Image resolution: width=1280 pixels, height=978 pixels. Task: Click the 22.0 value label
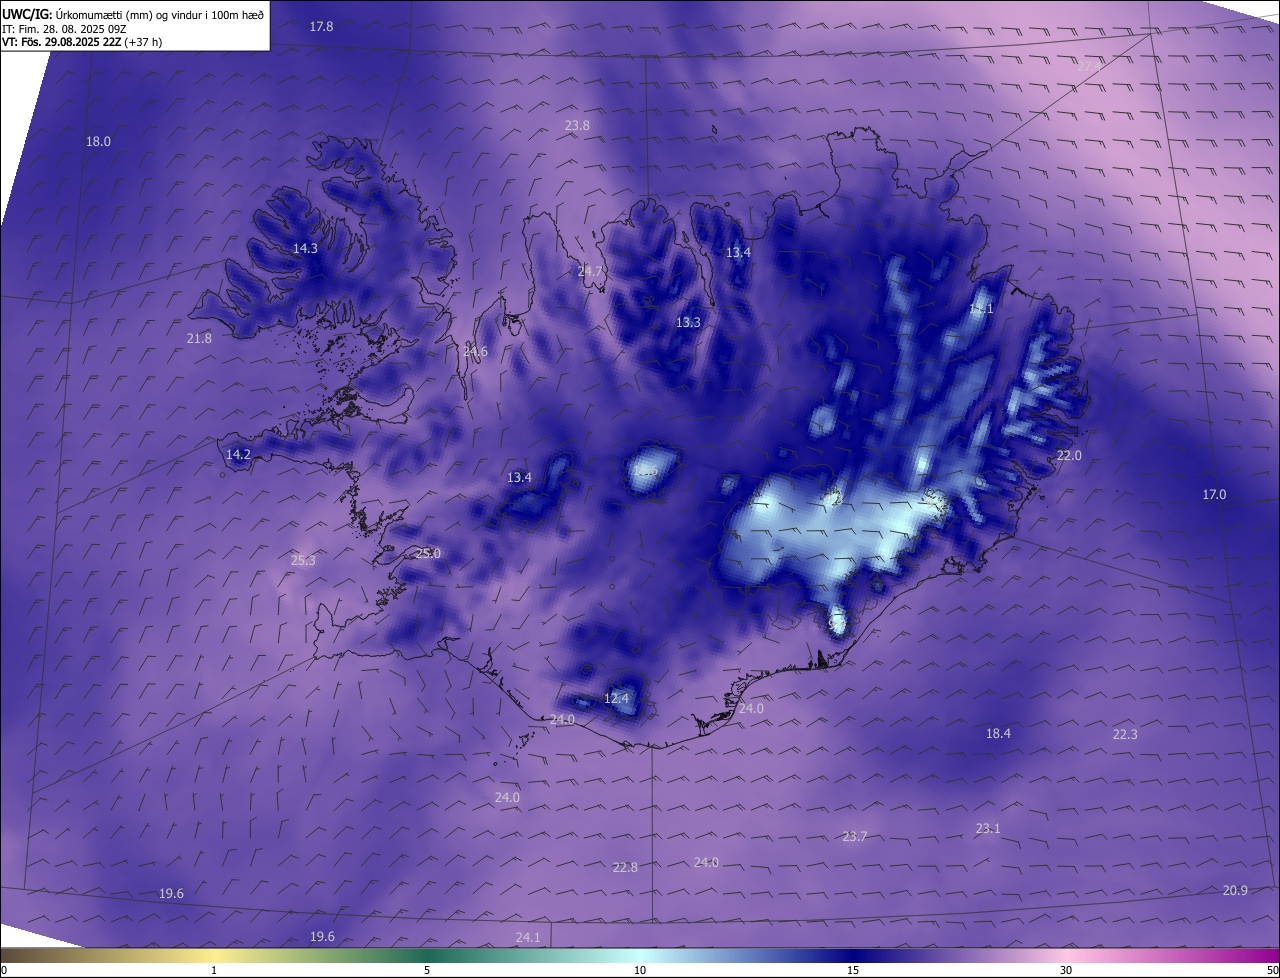(x=1069, y=456)
